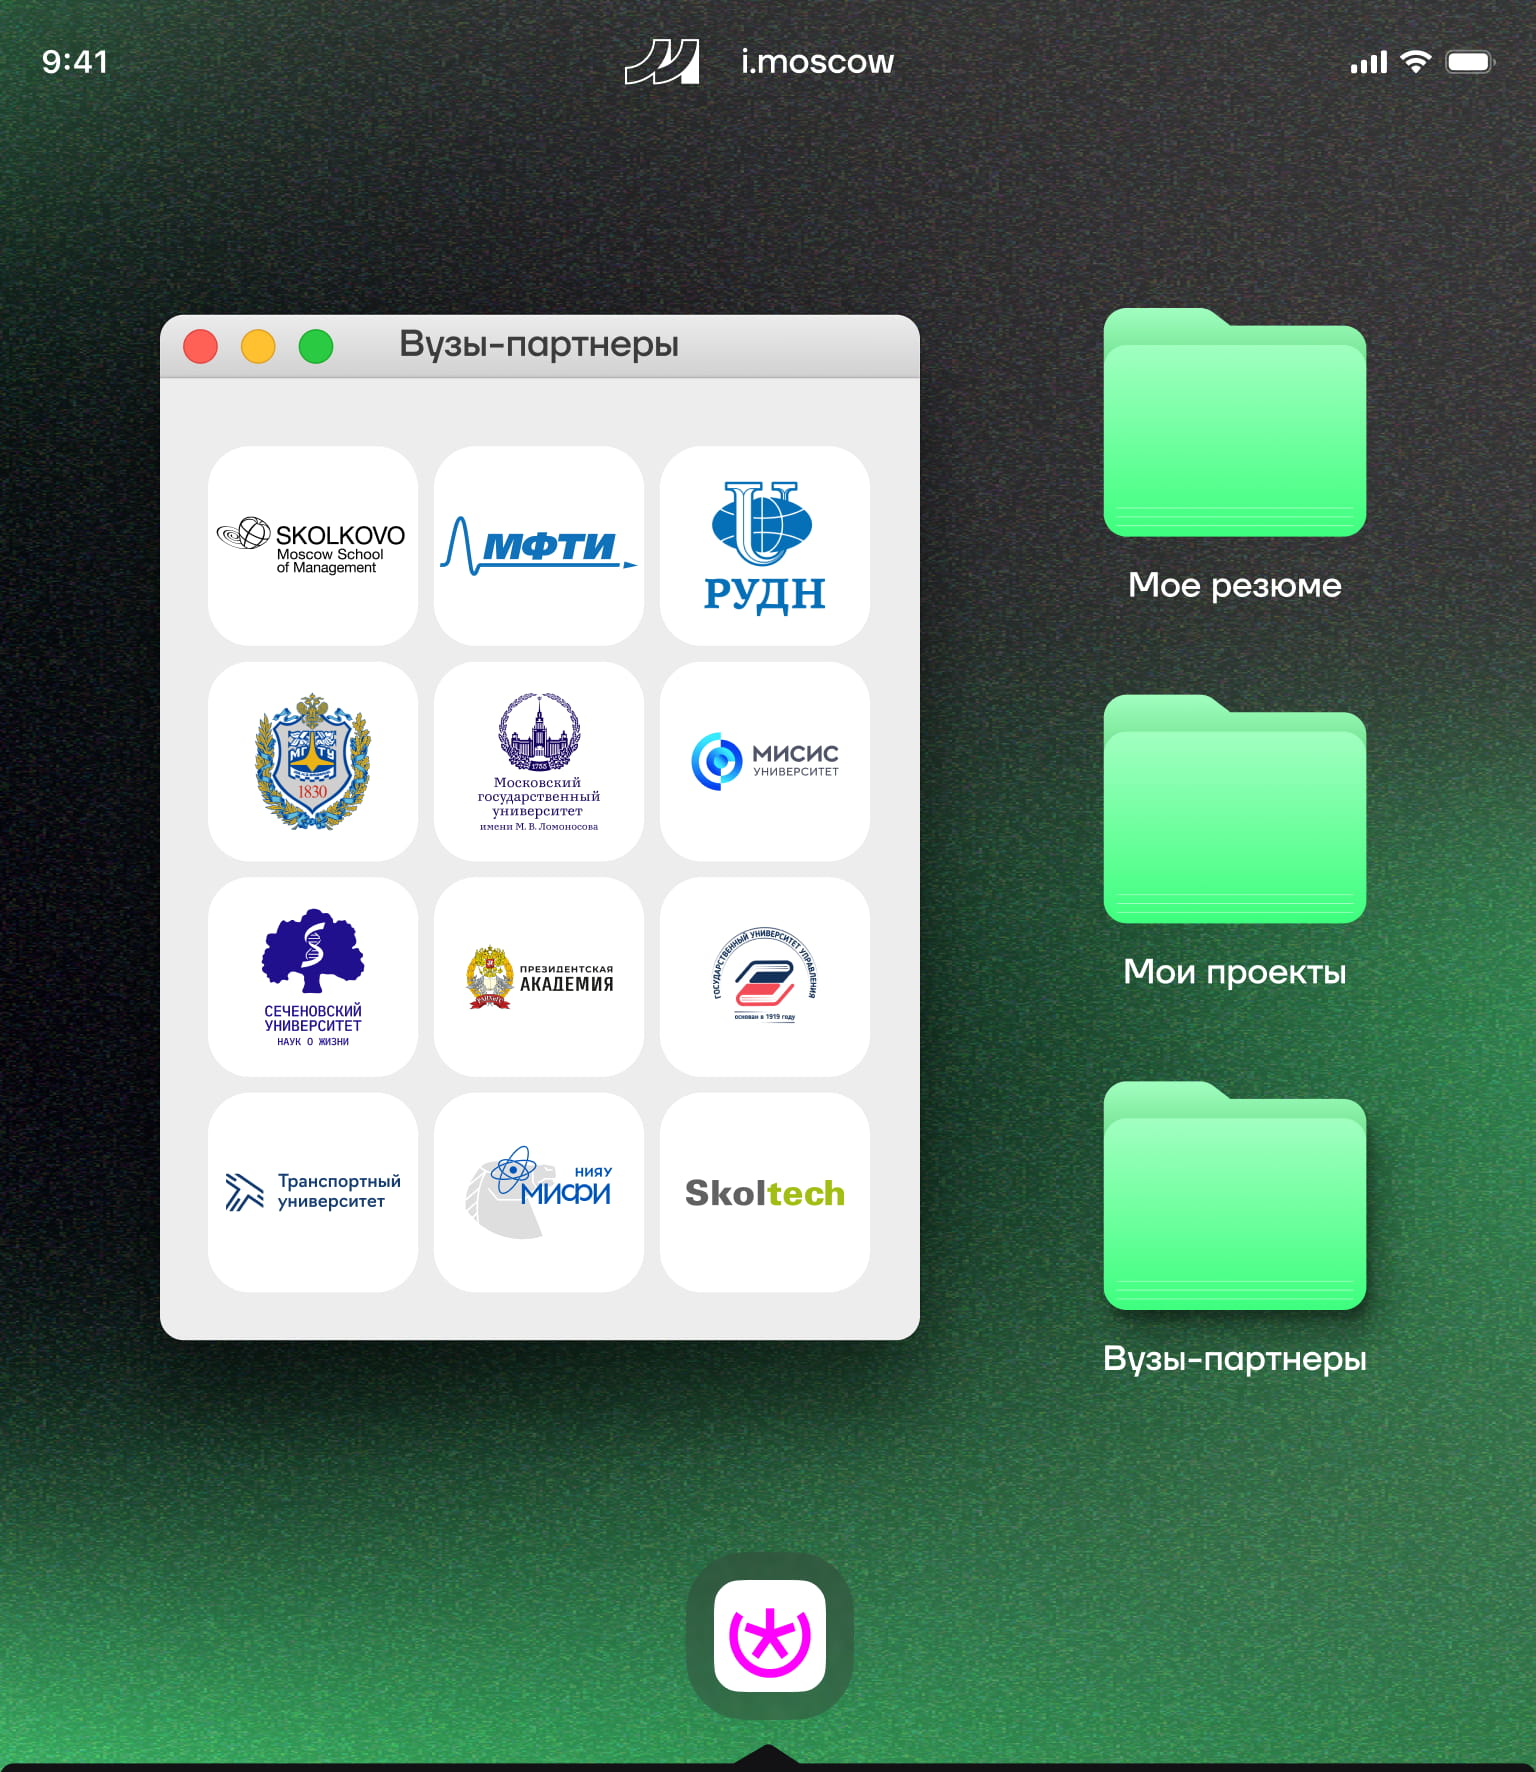Open the Сеченовский Университет tile
This screenshot has width=1536, height=1772.
point(312,977)
